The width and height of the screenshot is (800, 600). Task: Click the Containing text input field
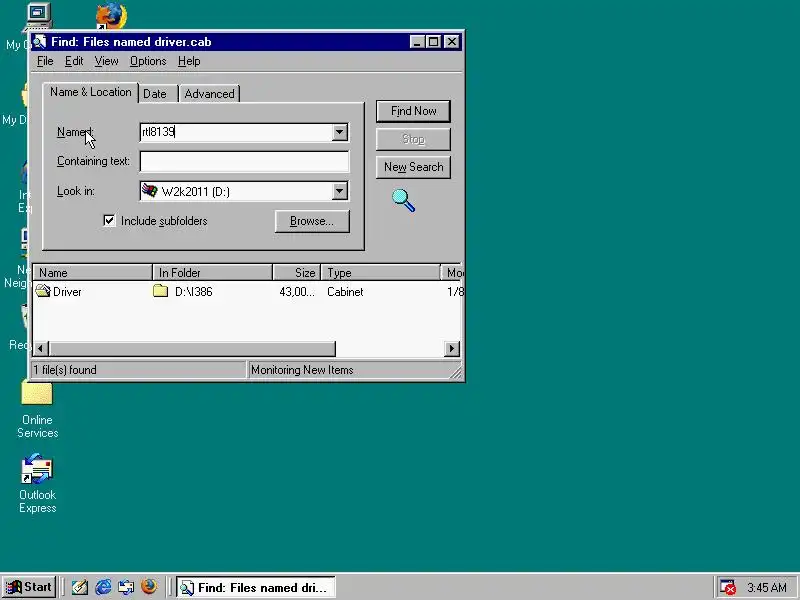tap(244, 161)
